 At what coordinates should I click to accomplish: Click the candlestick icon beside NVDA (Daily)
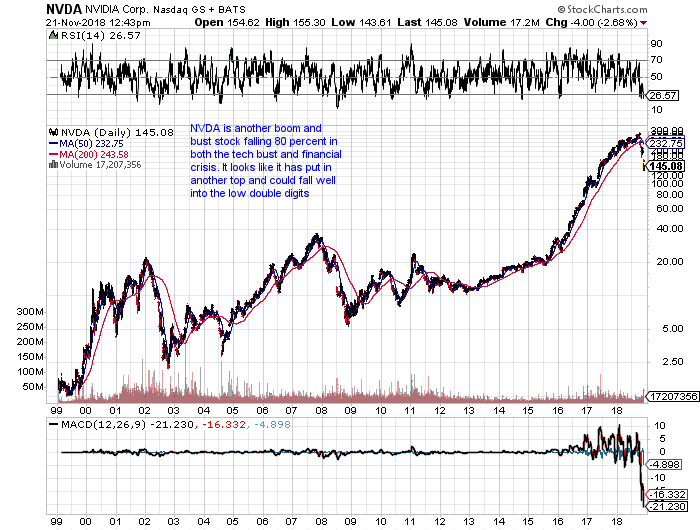54,132
